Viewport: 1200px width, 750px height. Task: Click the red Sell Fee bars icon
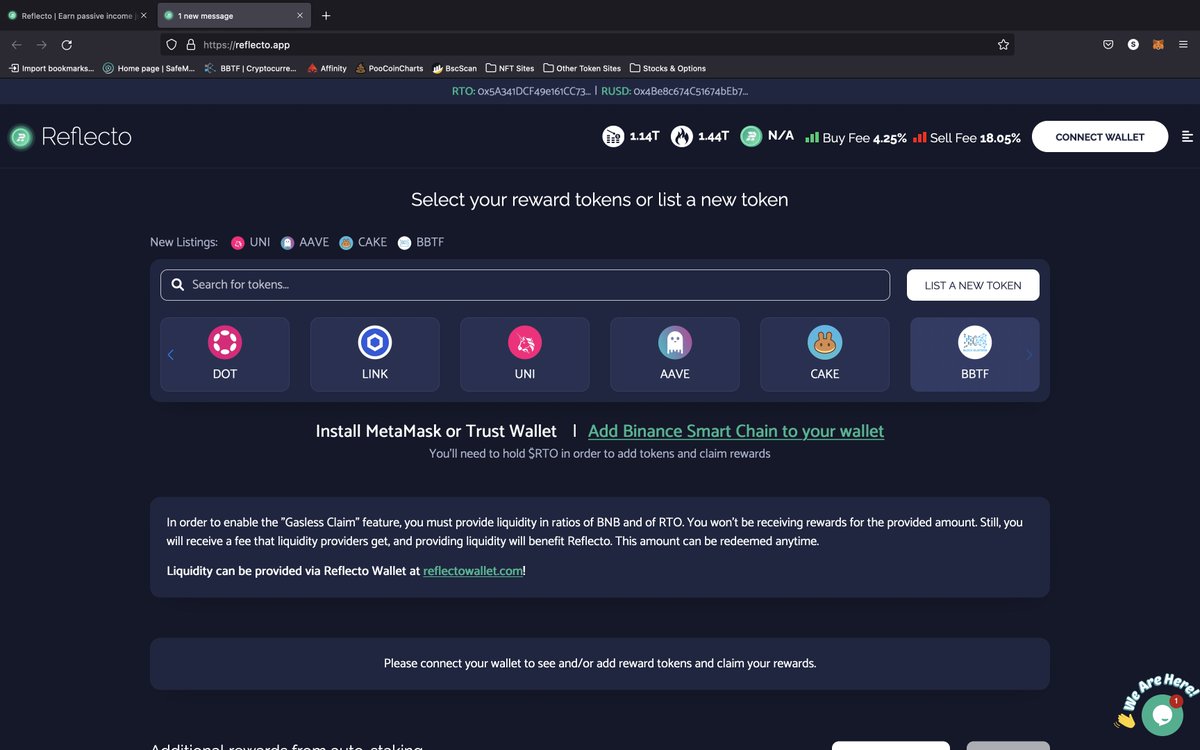pos(919,138)
